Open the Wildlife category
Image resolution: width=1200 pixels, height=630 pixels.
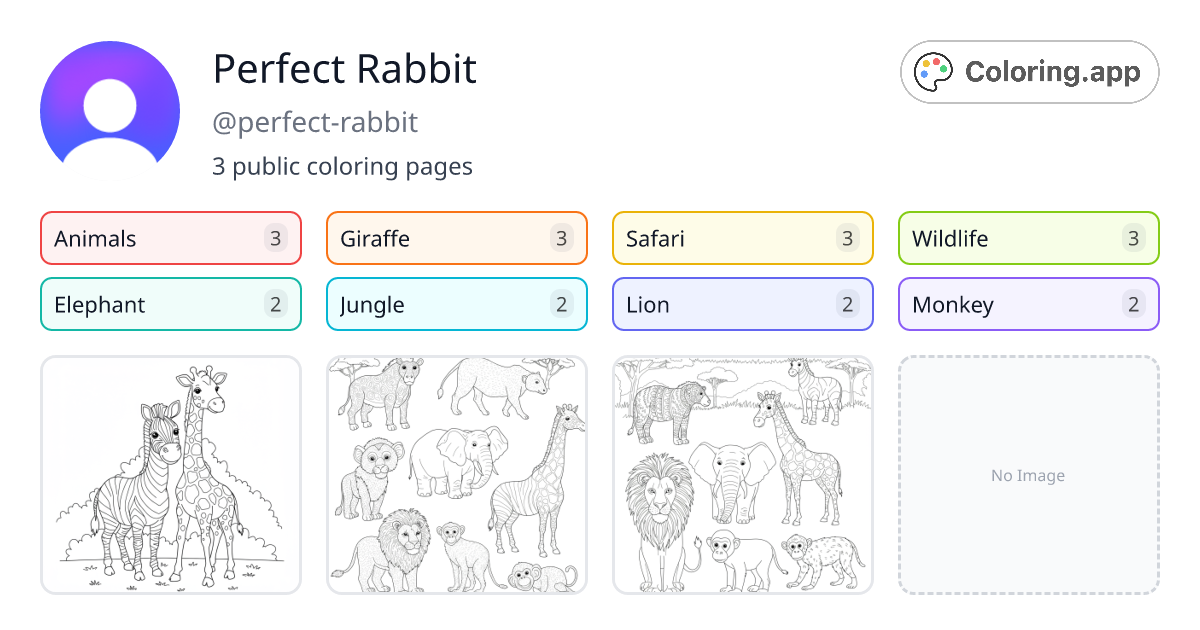point(1028,238)
